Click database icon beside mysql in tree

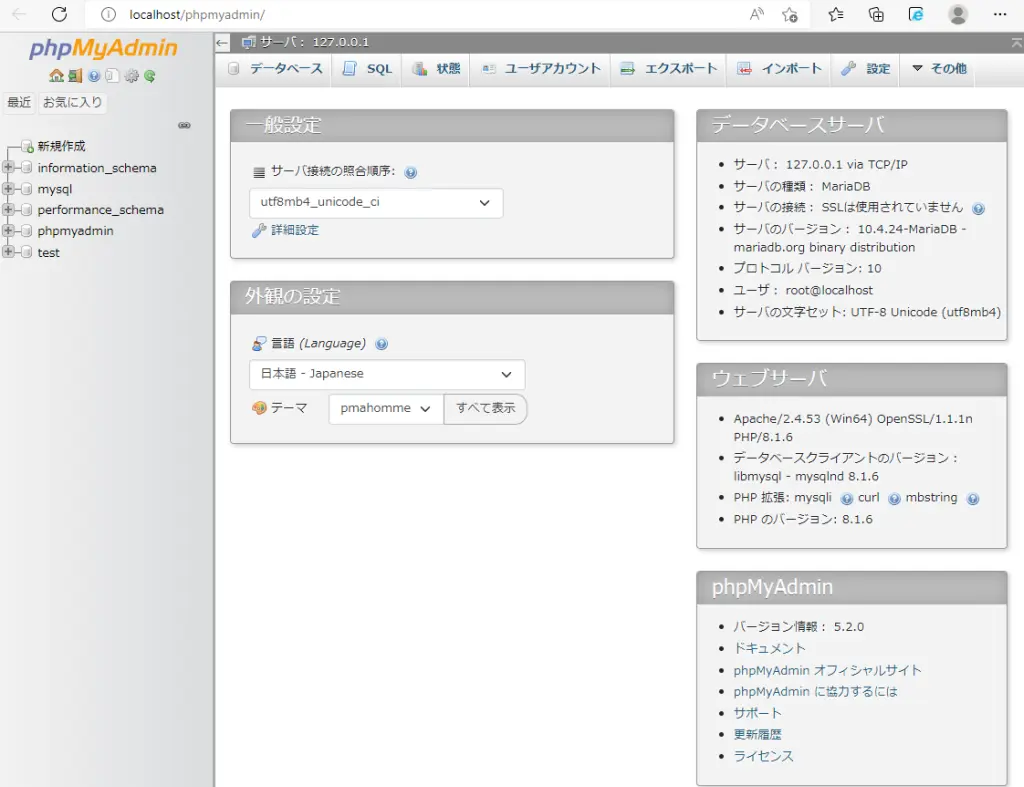(27, 189)
